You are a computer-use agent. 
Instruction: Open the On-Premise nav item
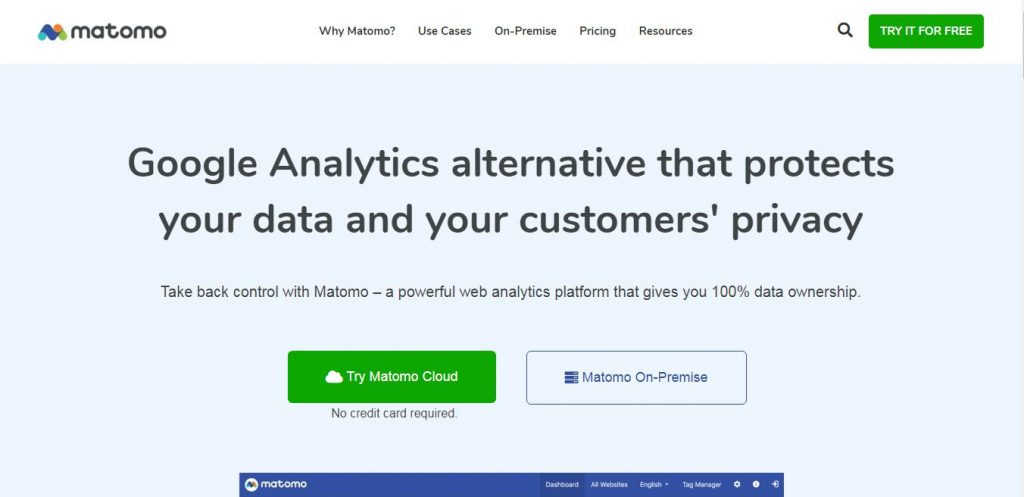tap(525, 31)
